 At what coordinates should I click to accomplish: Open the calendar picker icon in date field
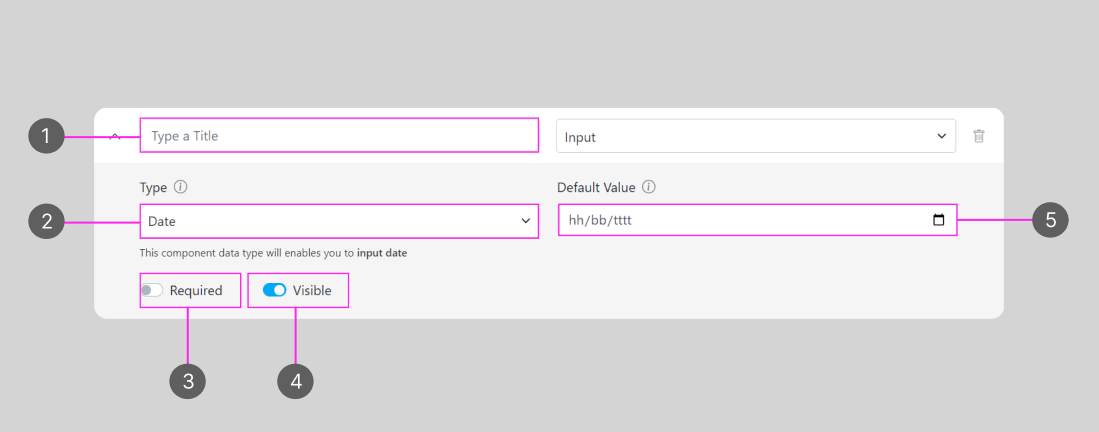(938, 220)
